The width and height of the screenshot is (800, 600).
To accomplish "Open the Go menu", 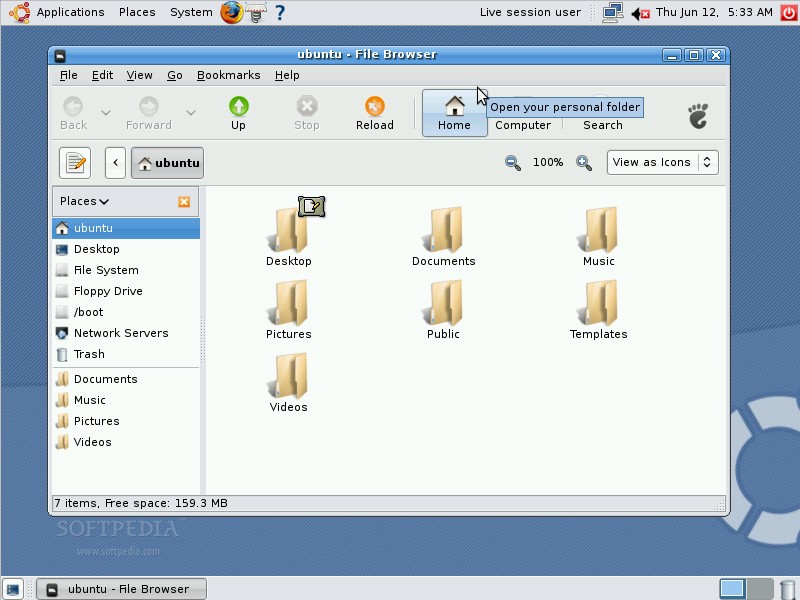I will (x=175, y=75).
